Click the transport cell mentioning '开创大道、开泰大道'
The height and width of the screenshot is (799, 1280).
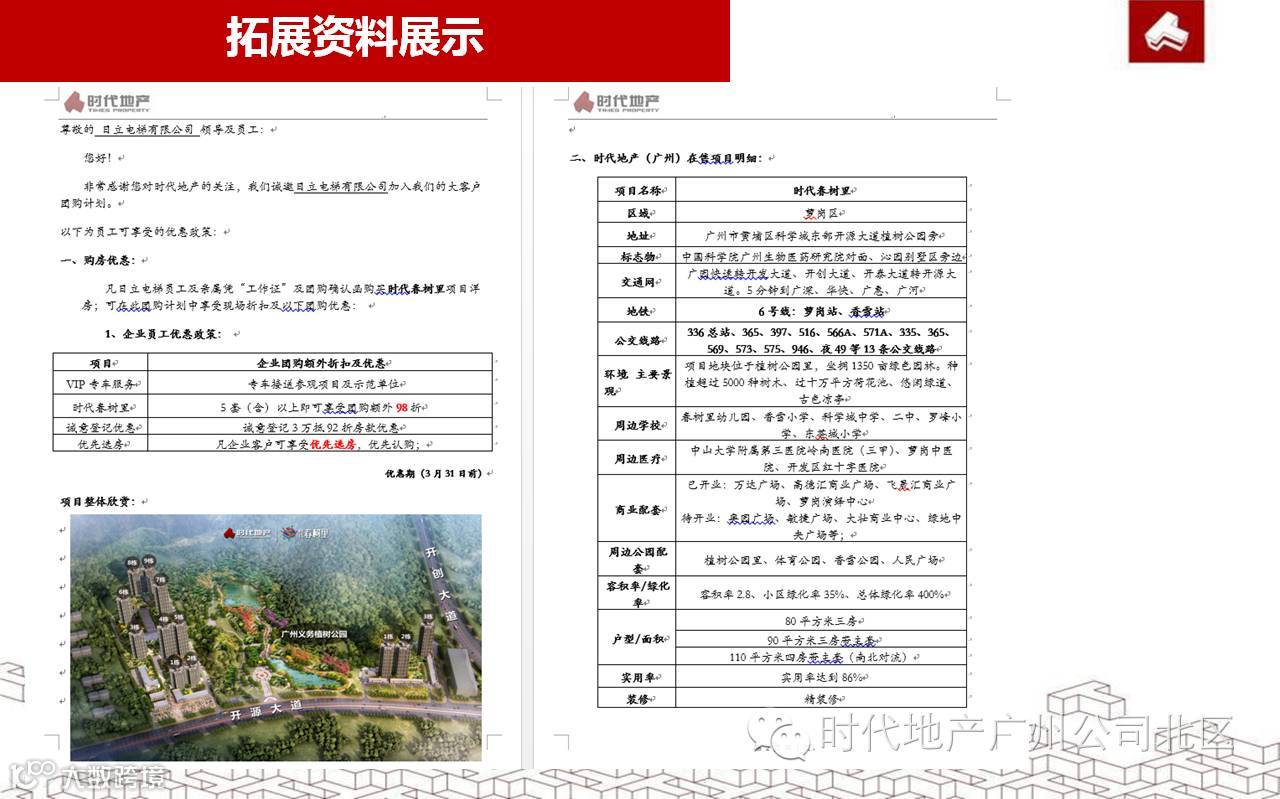tap(822, 282)
